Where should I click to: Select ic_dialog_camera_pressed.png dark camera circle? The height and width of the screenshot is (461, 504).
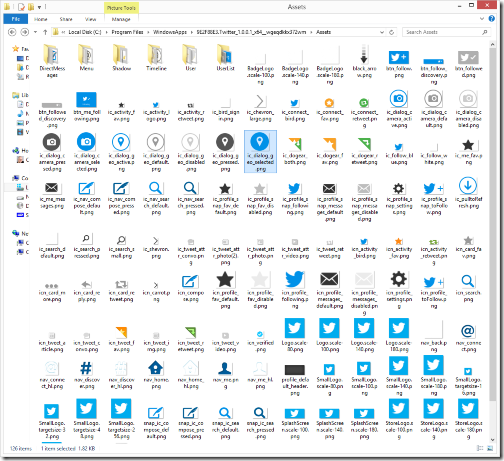[52, 152]
